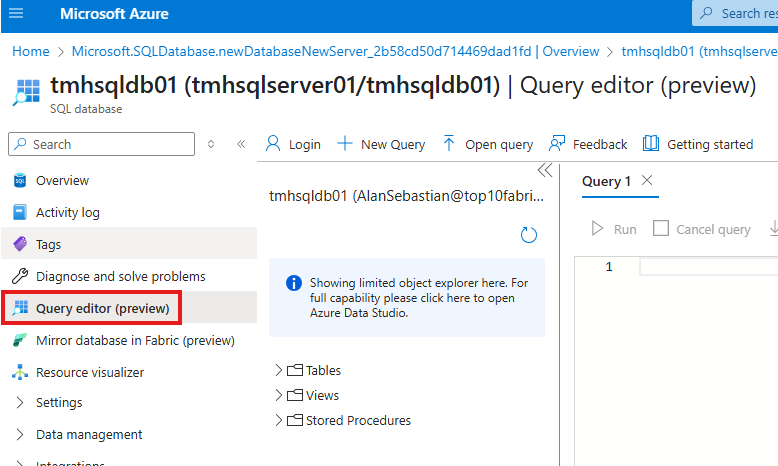Click the Query editor sidebar icon
Viewport: 778px width, 466px height.
point(20,308)
